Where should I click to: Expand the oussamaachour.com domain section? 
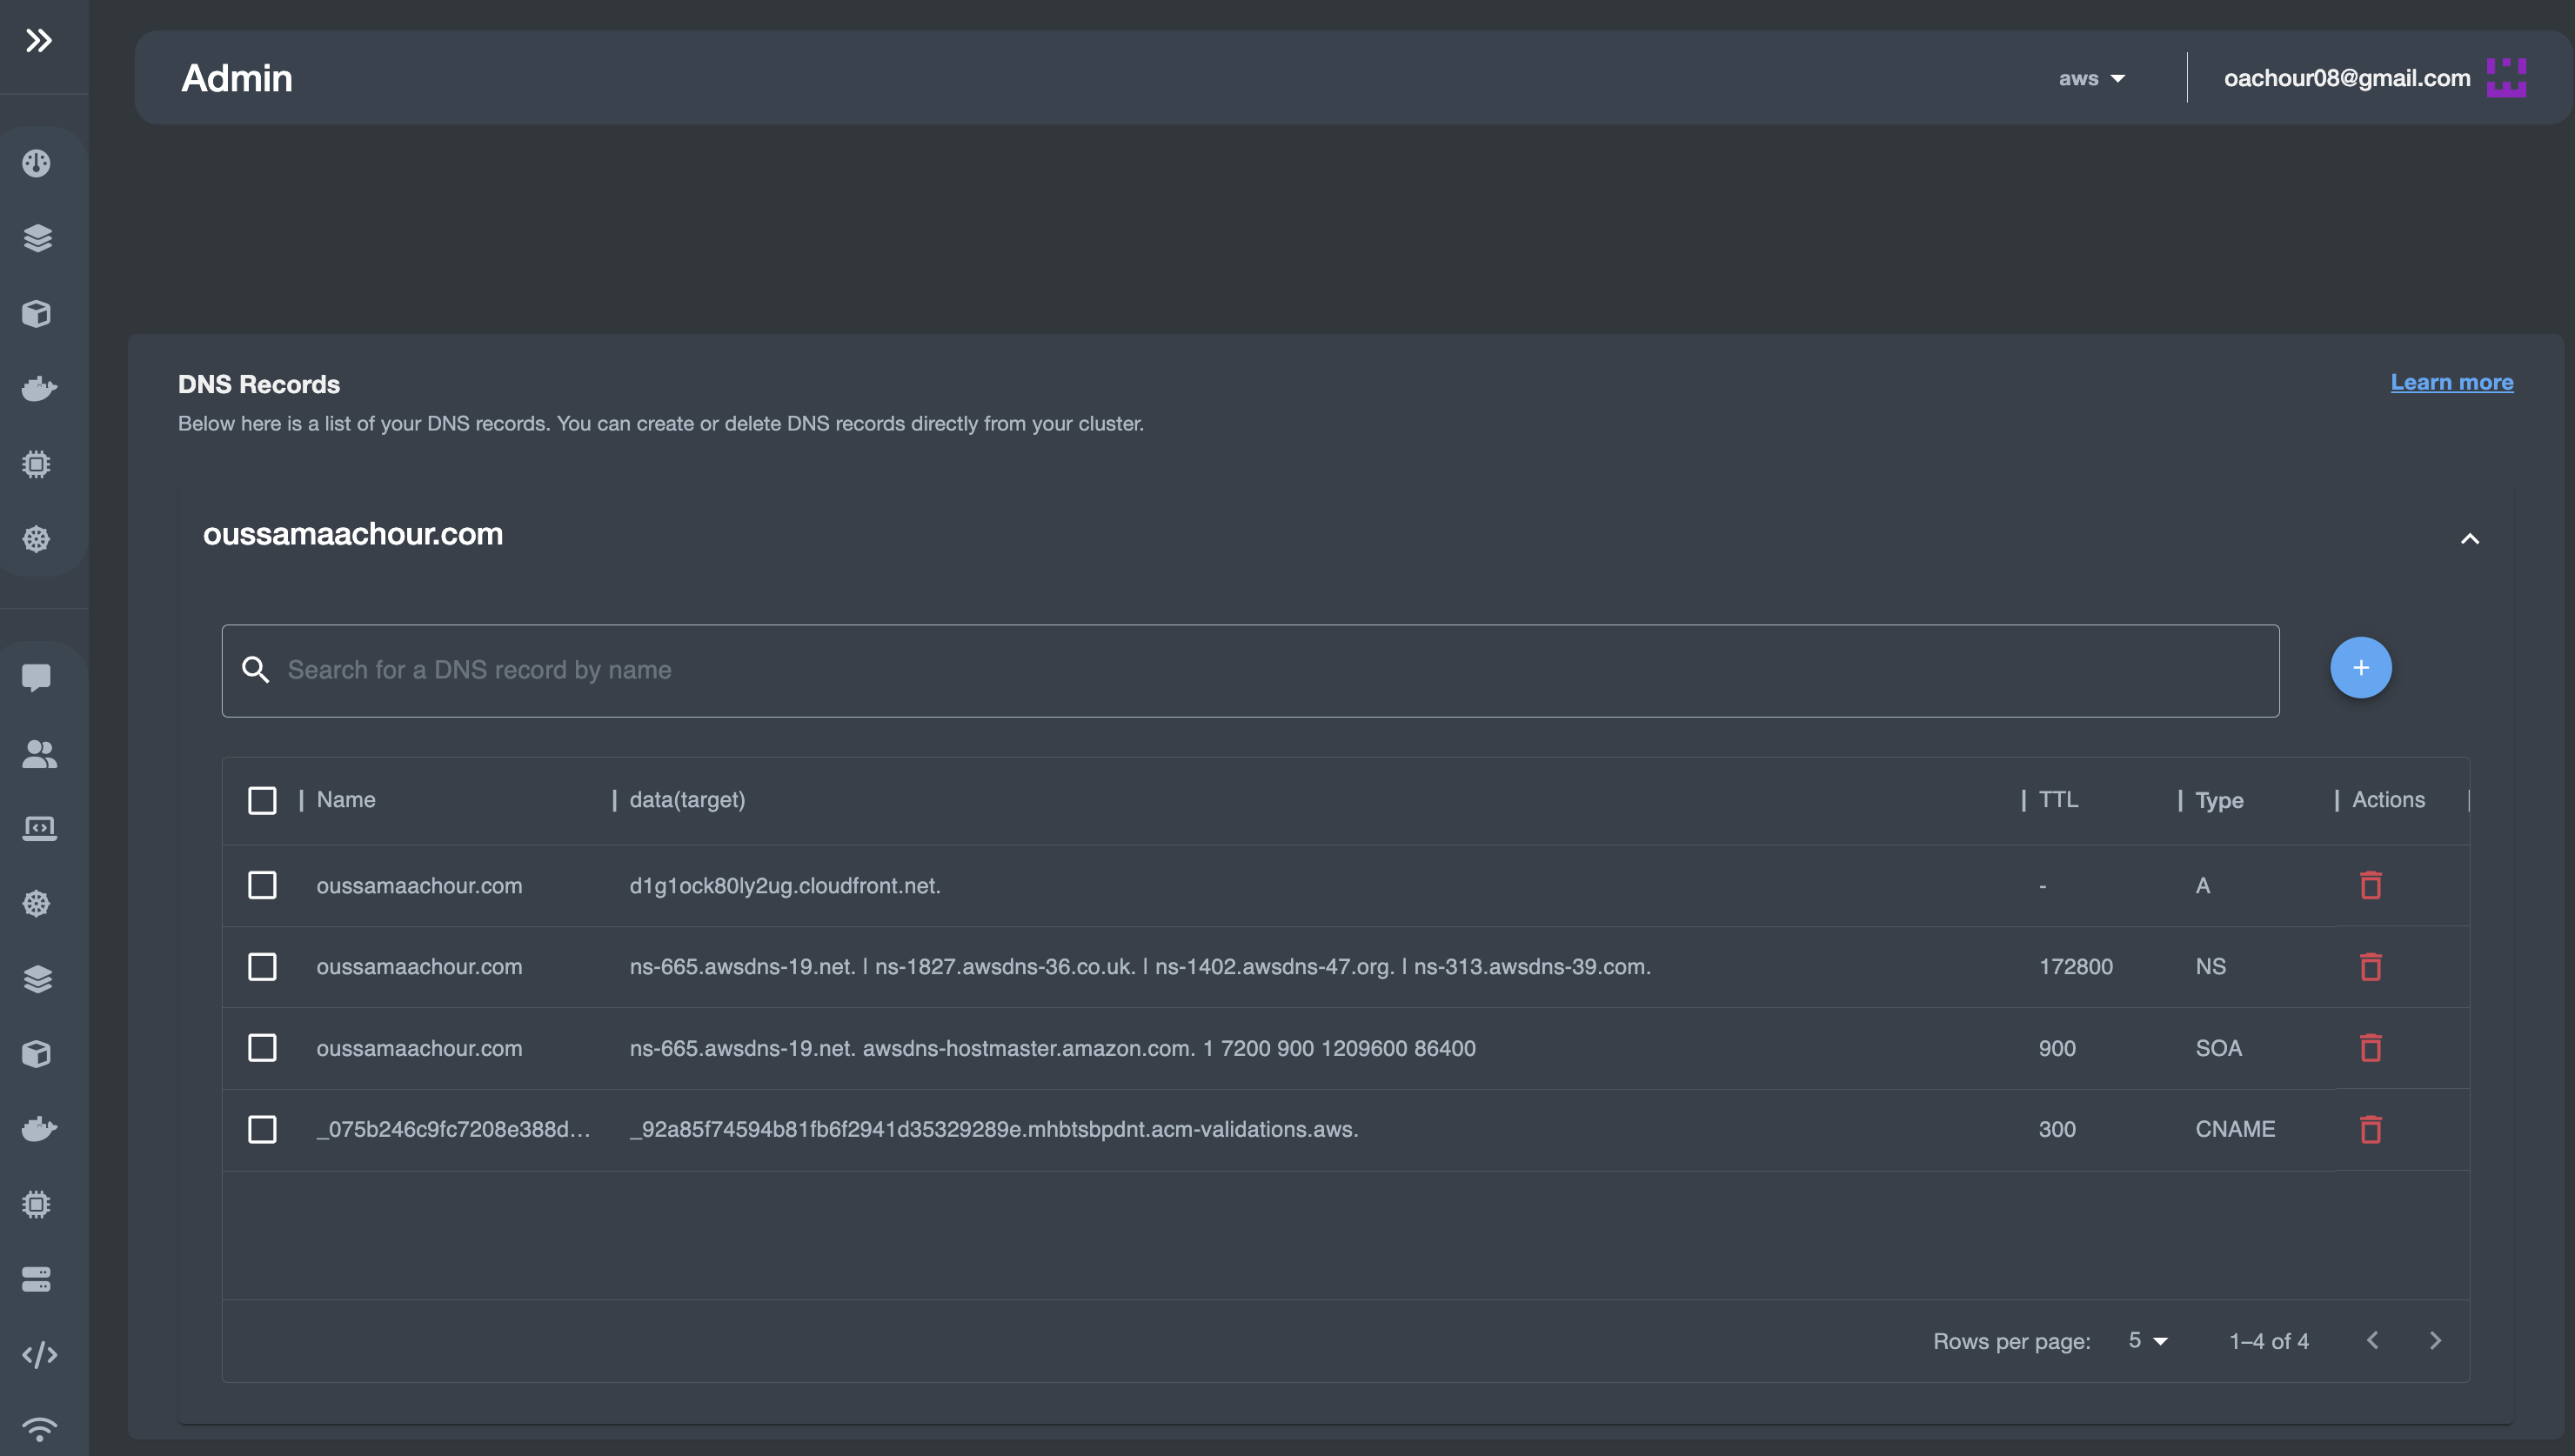pos(2469,539)
